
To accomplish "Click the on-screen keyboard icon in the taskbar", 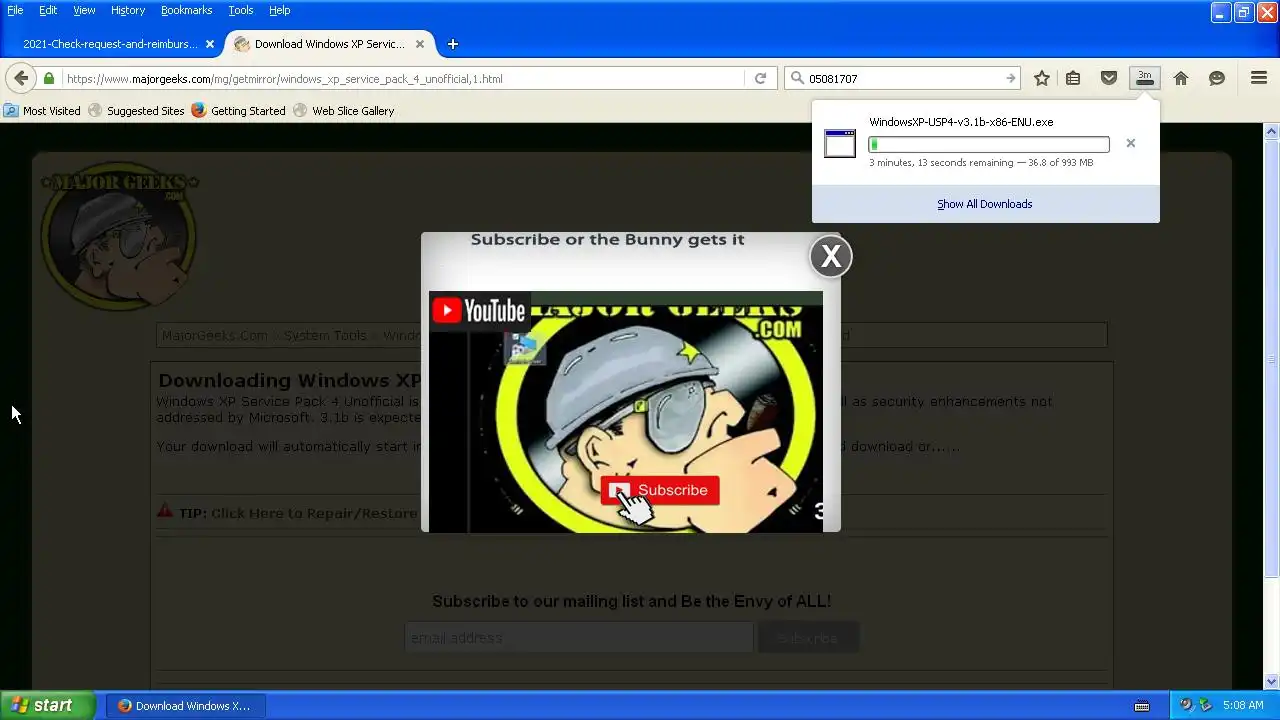I will tap(1141, 706).
